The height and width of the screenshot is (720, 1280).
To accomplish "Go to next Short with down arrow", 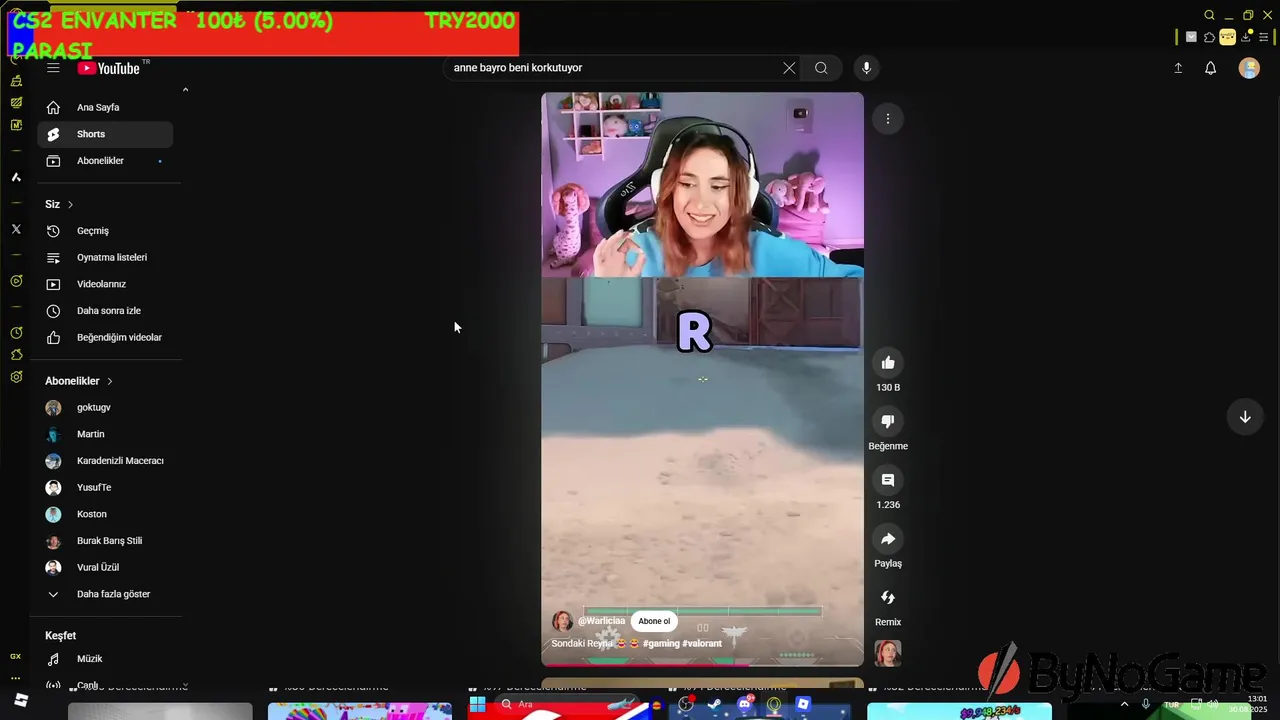I will (1245, 417).
